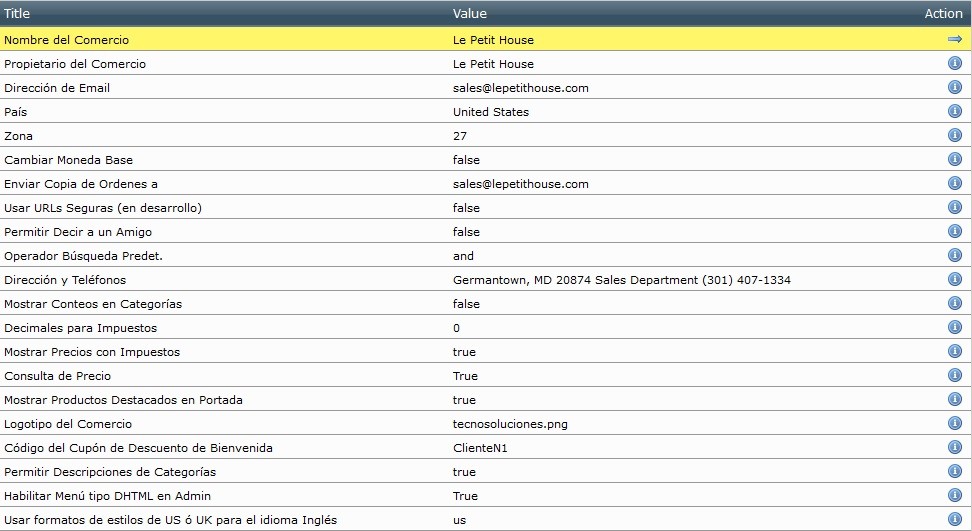Click info icon for Habilitar Menú tipo DHTML
This screenshot has height=531, width=972.
pos(954,496)
